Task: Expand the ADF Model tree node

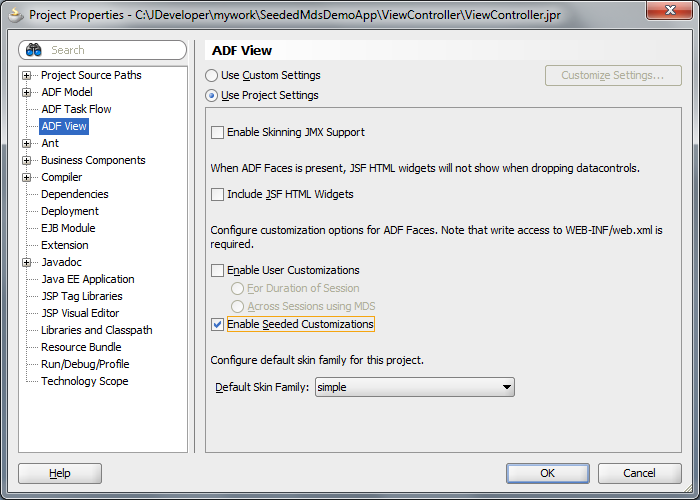Action: (x=26, y=92)
